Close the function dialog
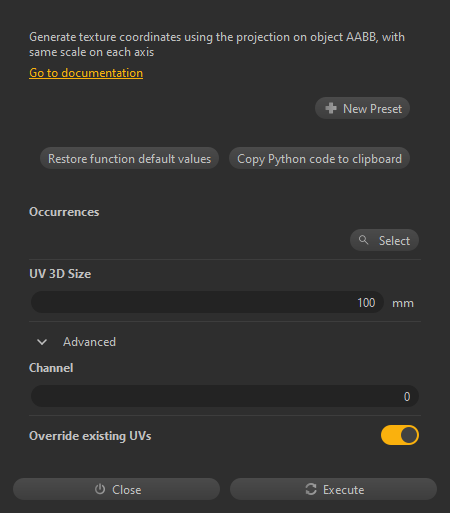Viewport: 450px width, 513px height. coord(116,489)
